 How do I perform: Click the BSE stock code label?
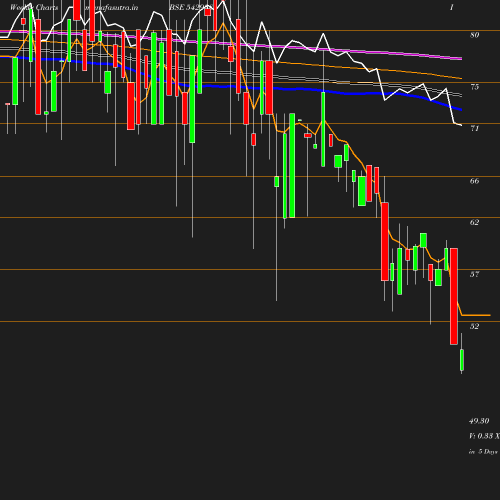point(191,7)
